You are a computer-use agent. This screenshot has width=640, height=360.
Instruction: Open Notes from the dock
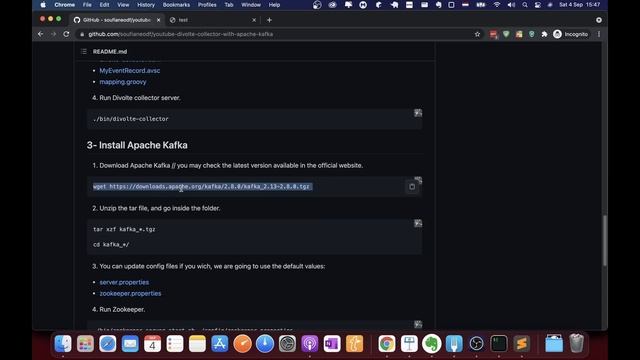coord(197,344)
